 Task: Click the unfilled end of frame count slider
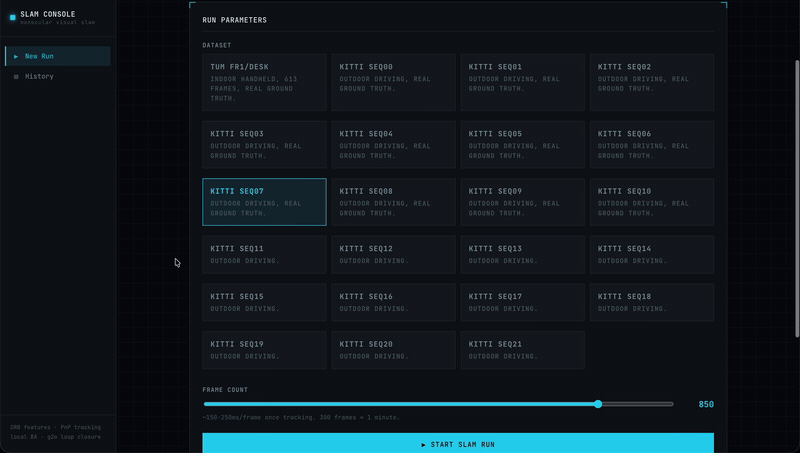[638, 404]
